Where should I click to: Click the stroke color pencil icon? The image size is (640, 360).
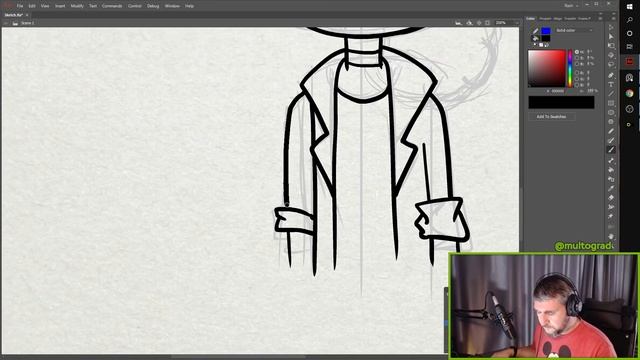536,31
